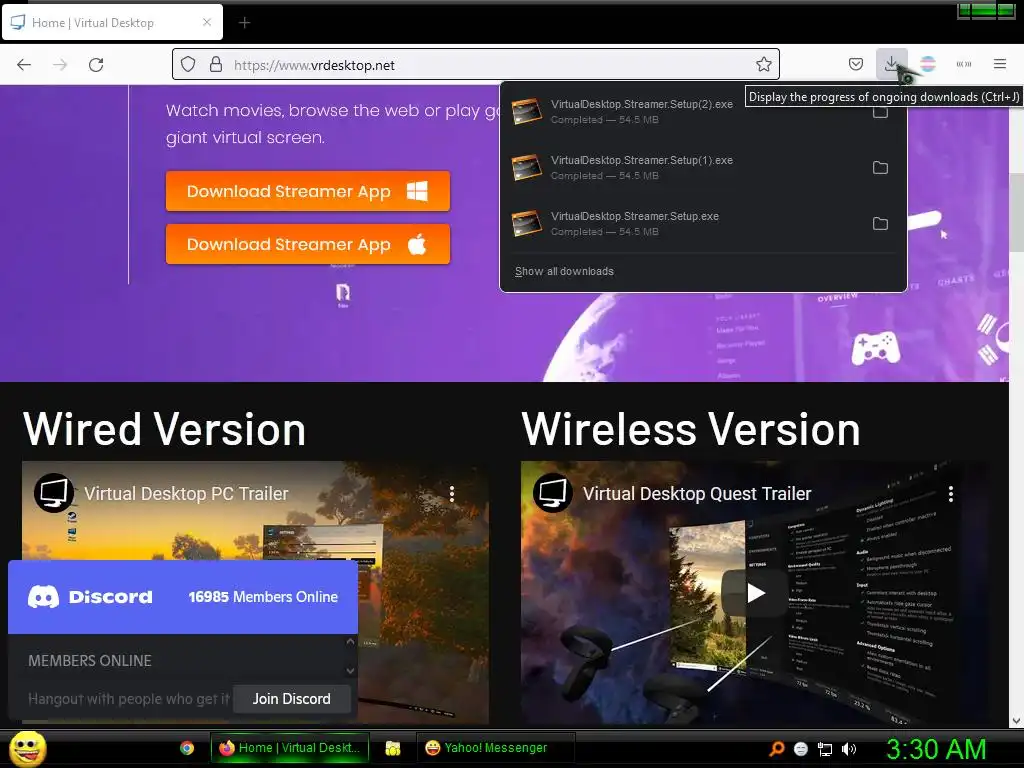Show folder for VirtualDesktop.Streamer.Setup(1).exe

click(x=880, y=168)
